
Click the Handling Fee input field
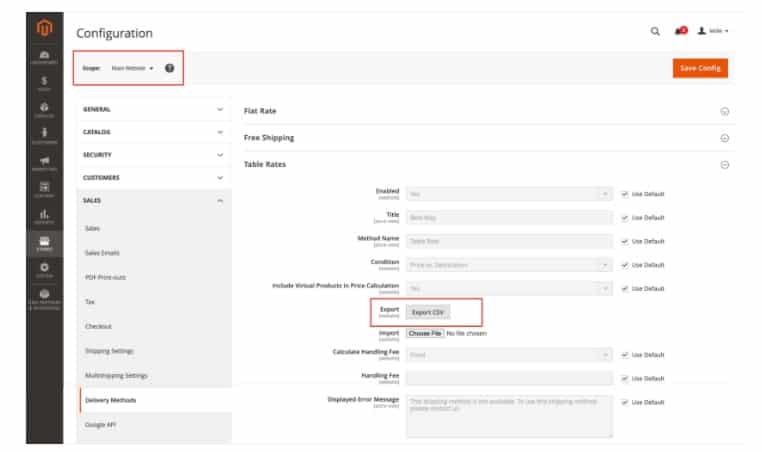pyautogui.click(x=509, y=378)
